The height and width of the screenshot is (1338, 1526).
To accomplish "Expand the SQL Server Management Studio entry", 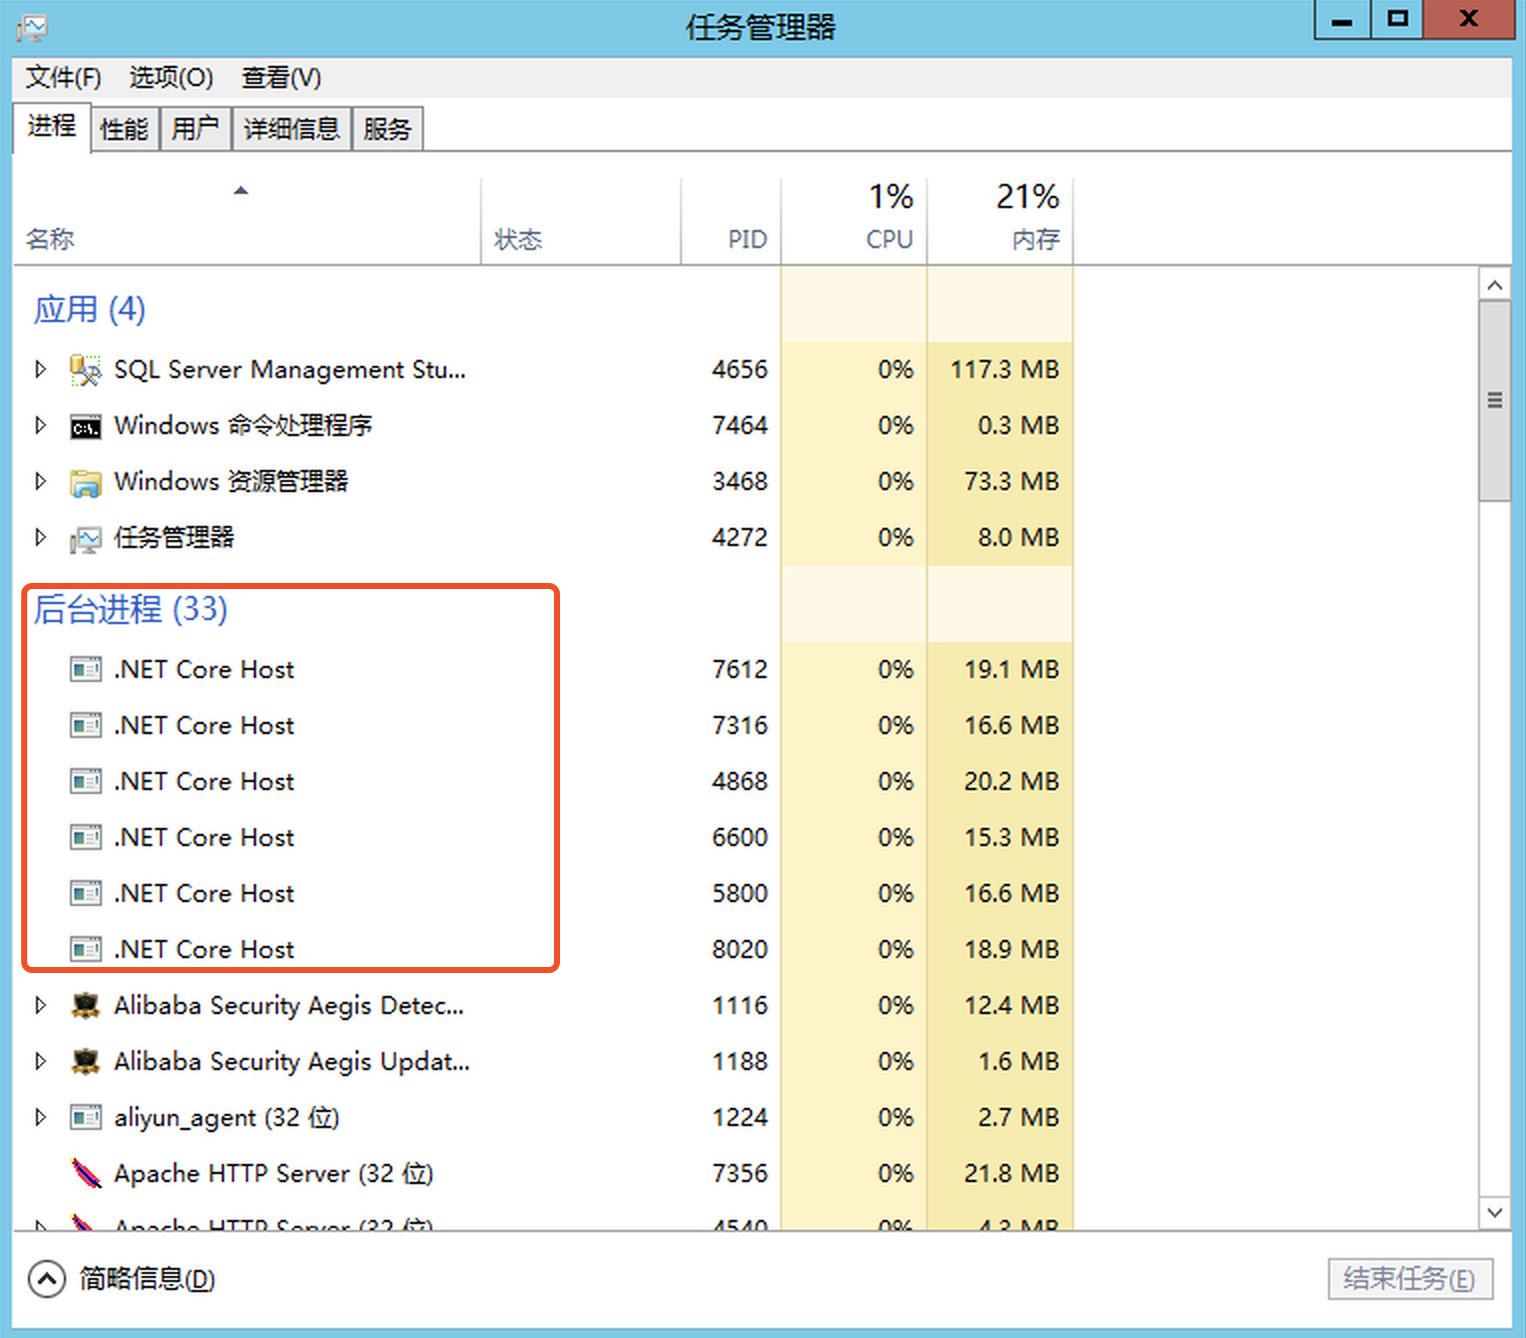I will pos(40,369).
